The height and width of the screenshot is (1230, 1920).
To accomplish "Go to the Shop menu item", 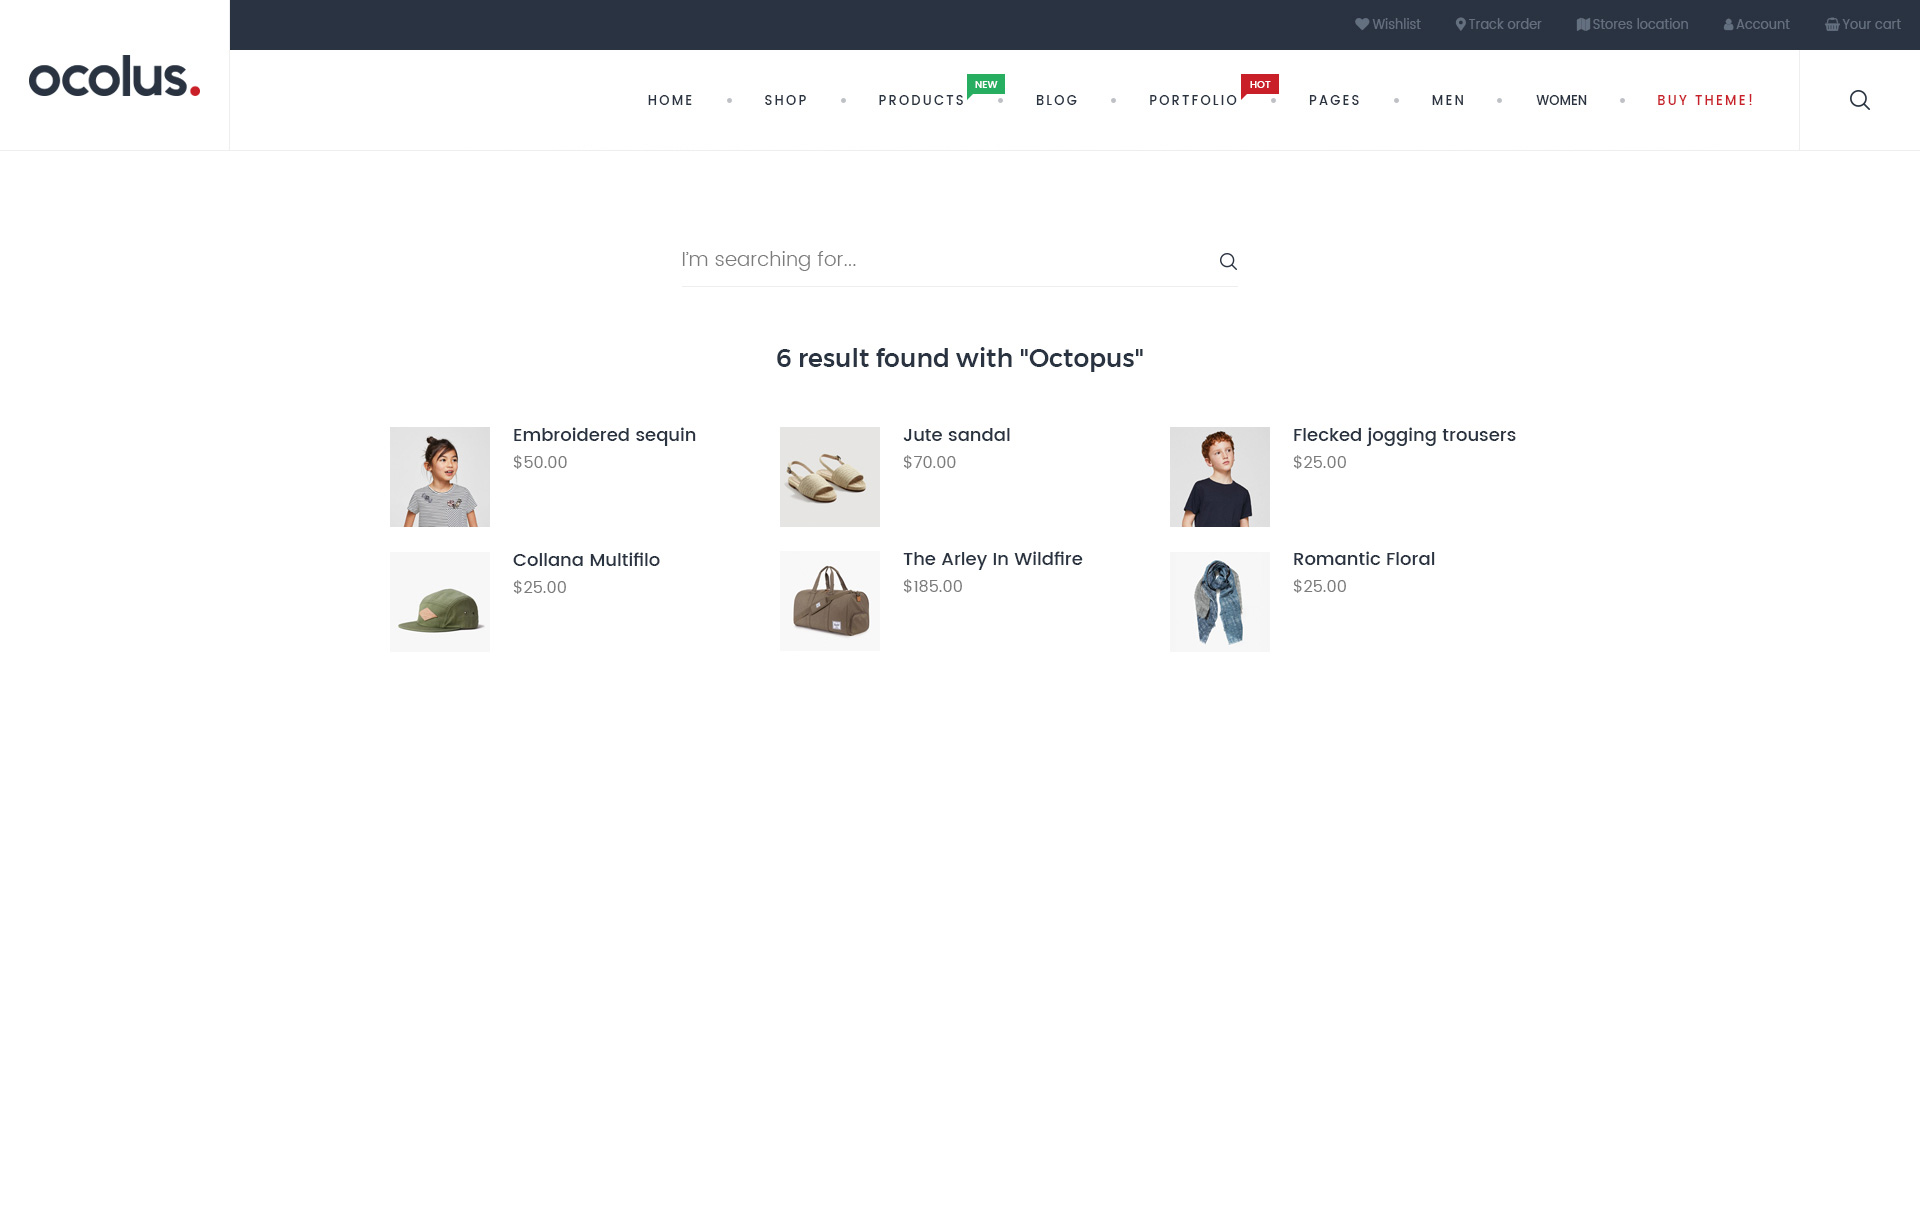I will tap(785, 100).
